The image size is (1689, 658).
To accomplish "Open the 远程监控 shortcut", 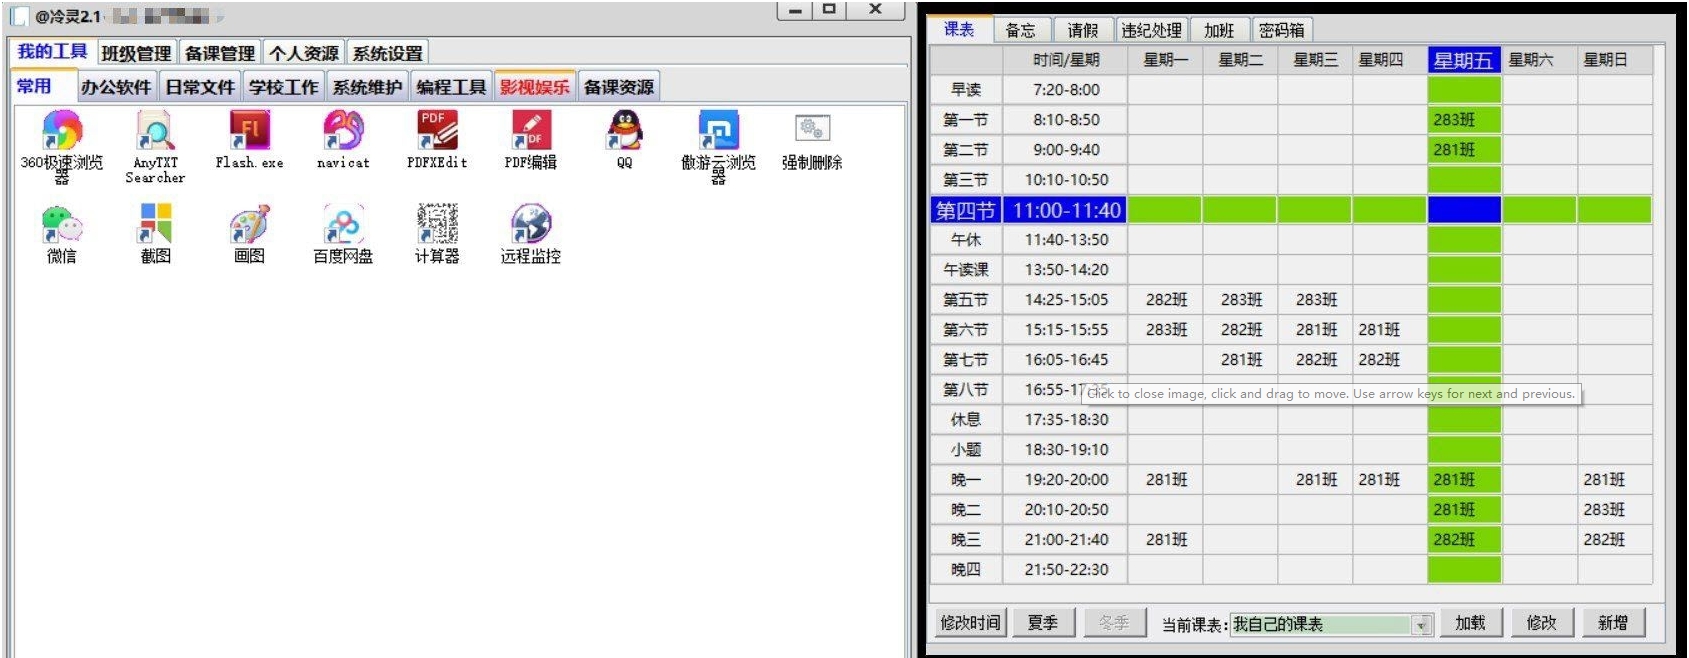I will point(531,234).
